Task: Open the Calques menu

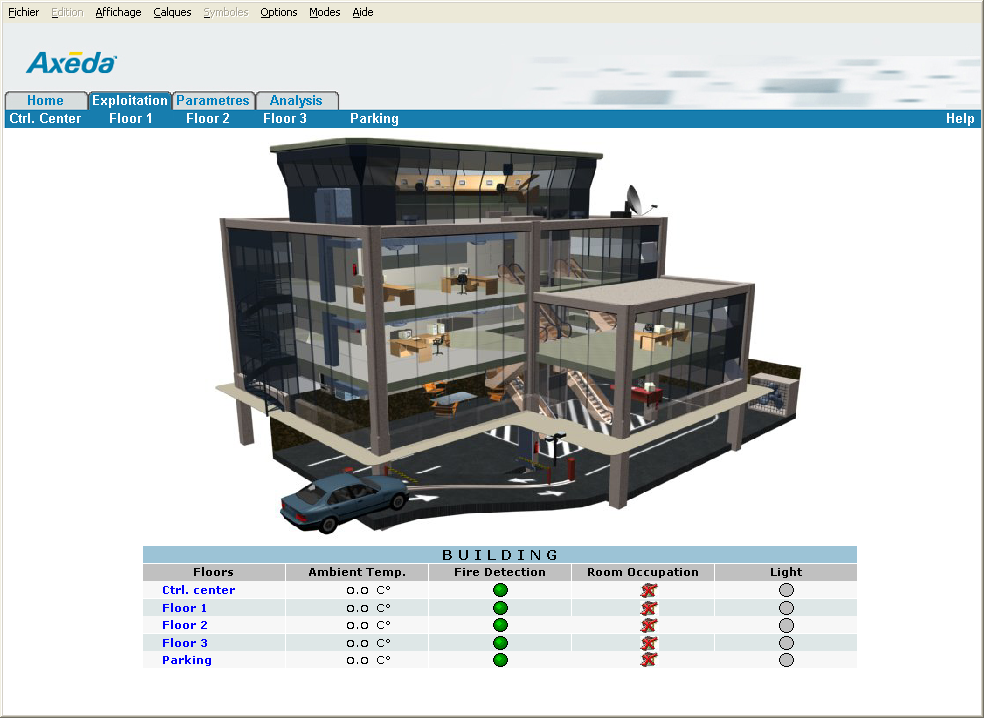Action: point(172,12)
